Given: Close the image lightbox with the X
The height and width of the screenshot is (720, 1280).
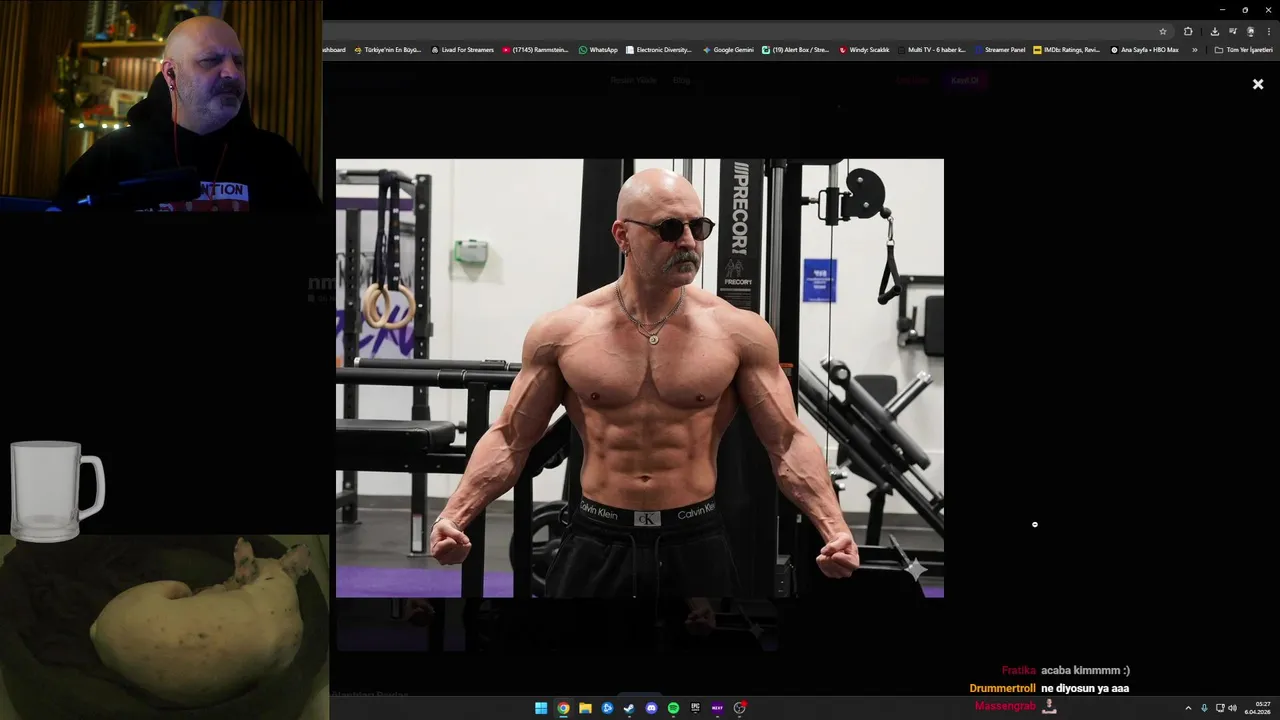Looking at the screenshot, I should tap(1258, 85).
